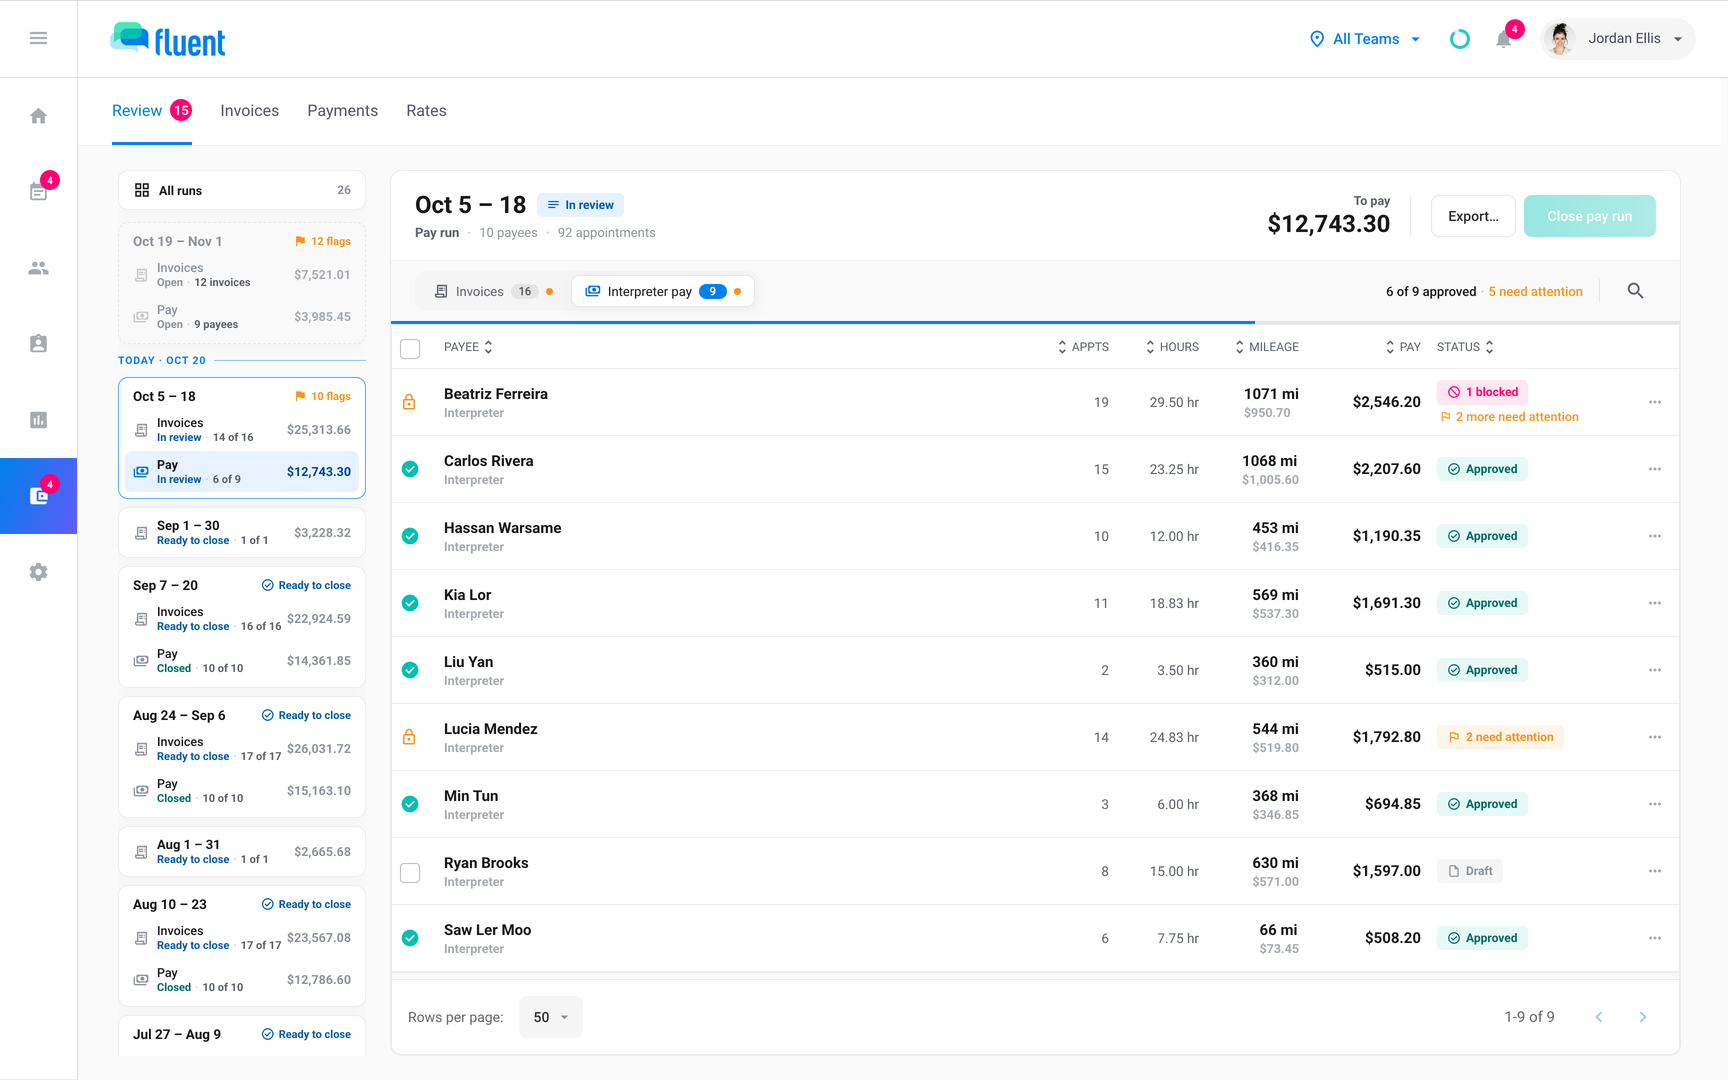Image resolution: width=1728 pixels, height=1080 pixels.
Task: Open the settings gear sidebar icon
Action: pyautogui.click(x=39, y=572)
